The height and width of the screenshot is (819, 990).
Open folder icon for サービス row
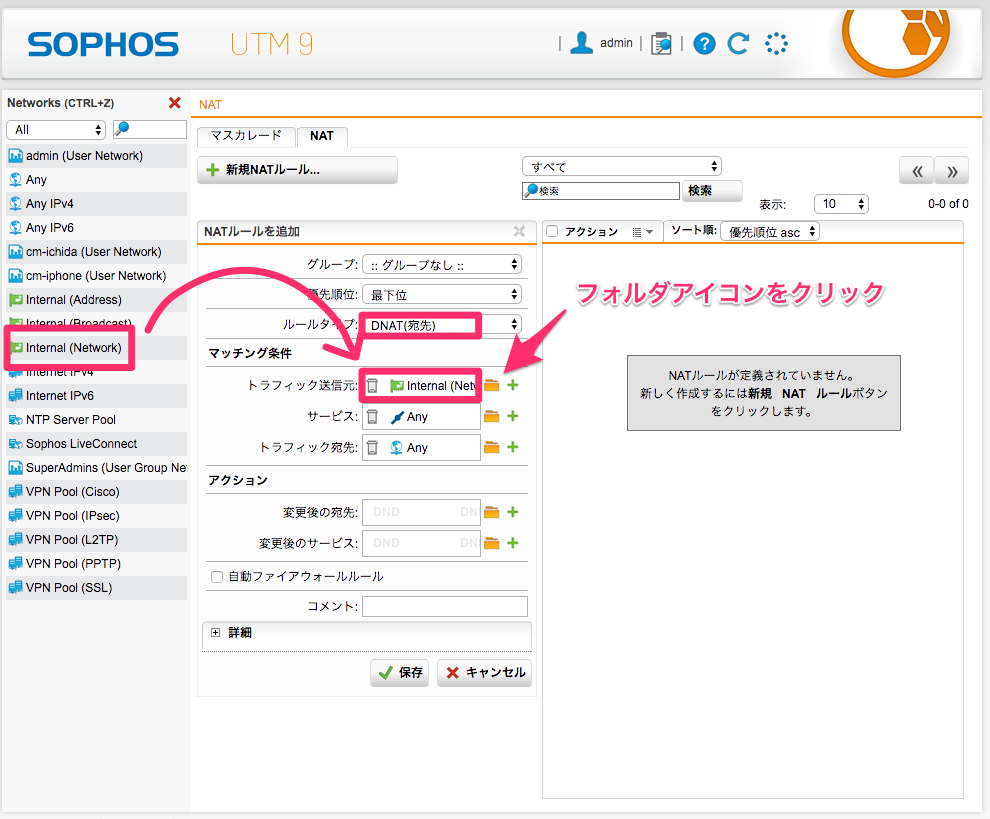pos(492,416)
